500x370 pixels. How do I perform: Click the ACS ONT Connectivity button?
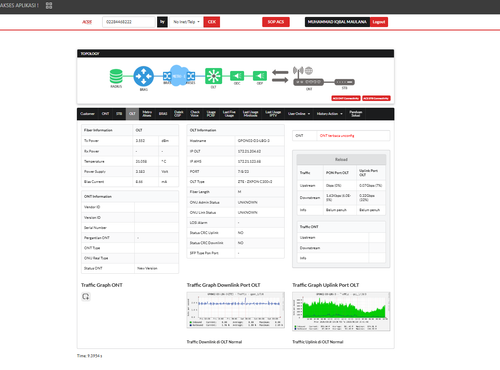346,98
